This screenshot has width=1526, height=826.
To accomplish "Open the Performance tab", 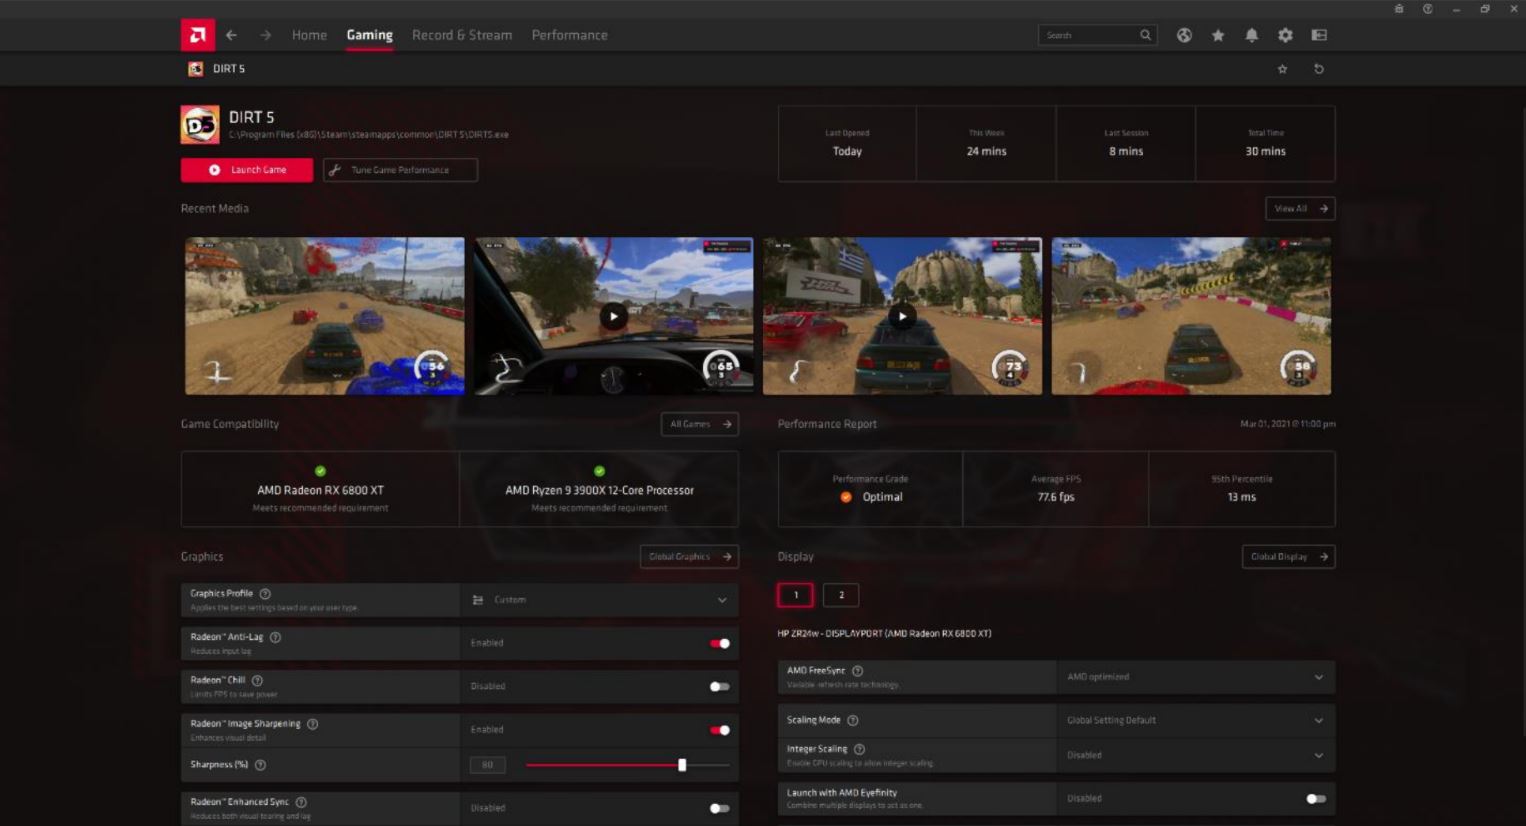I will click(569, 35).
